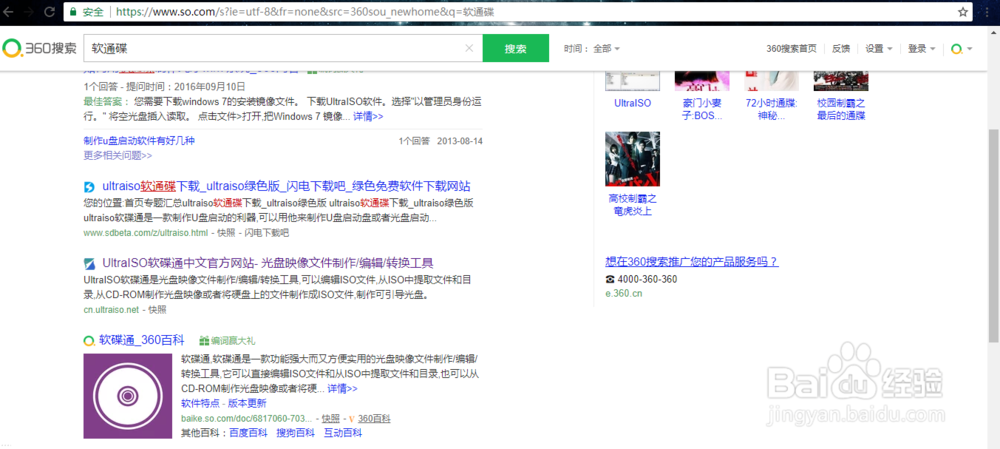Expand the 设置 dropdown menu

tap(878, 48)
